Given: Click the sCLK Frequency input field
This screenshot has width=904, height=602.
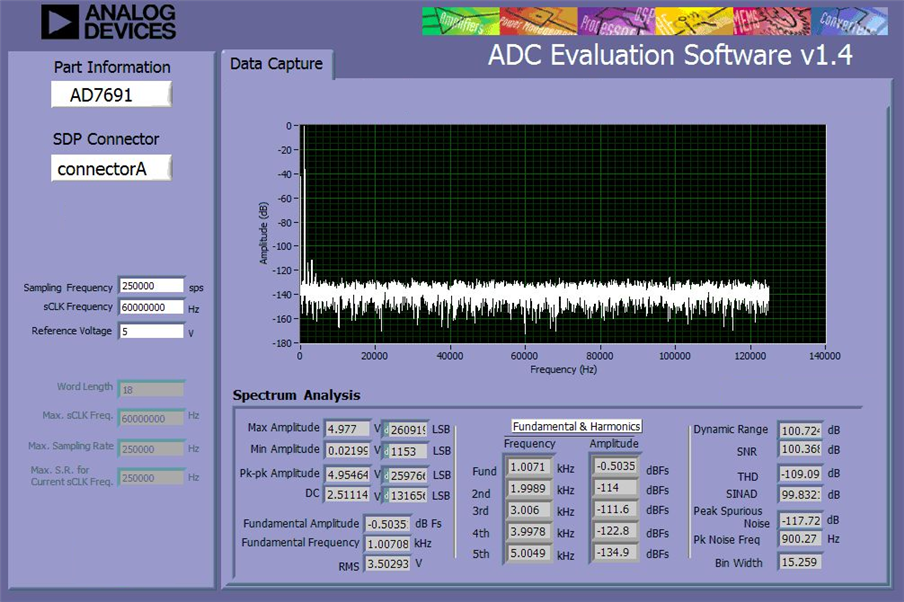Looking at the screenshot, I should (152, 307).
